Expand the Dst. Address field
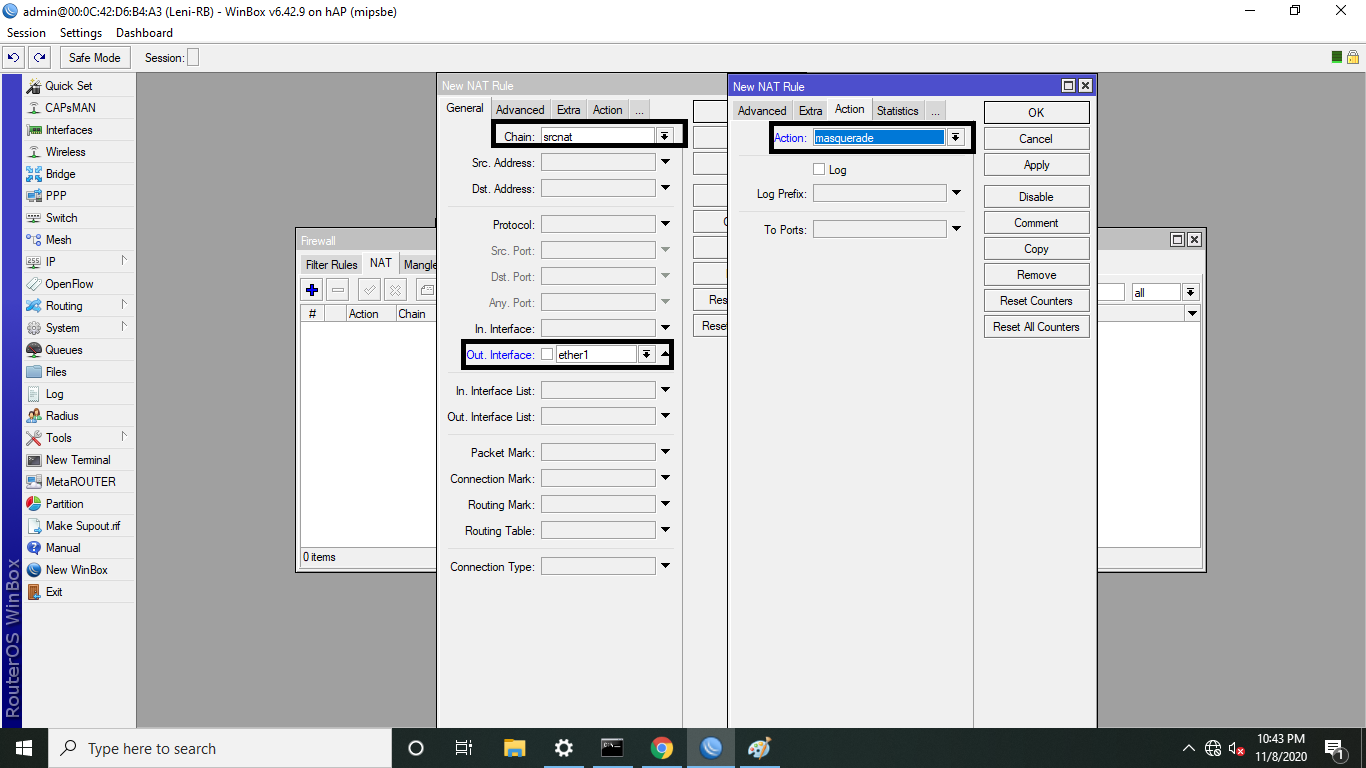1366x768 pixels. point(665,188)
